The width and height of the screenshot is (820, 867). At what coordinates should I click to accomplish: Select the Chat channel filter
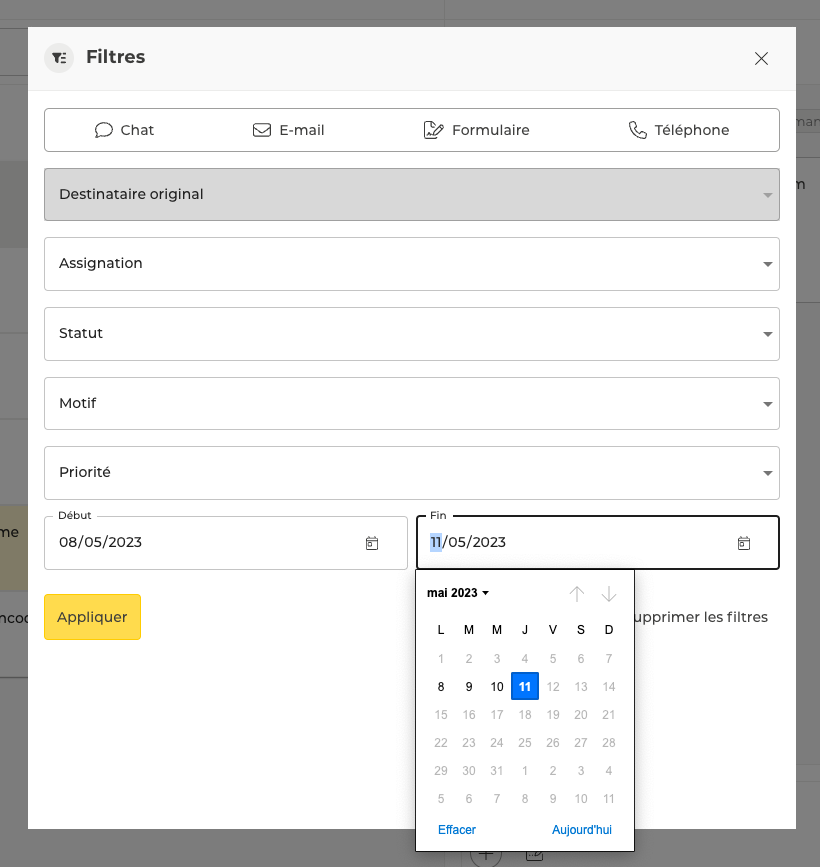click(125, 130)
